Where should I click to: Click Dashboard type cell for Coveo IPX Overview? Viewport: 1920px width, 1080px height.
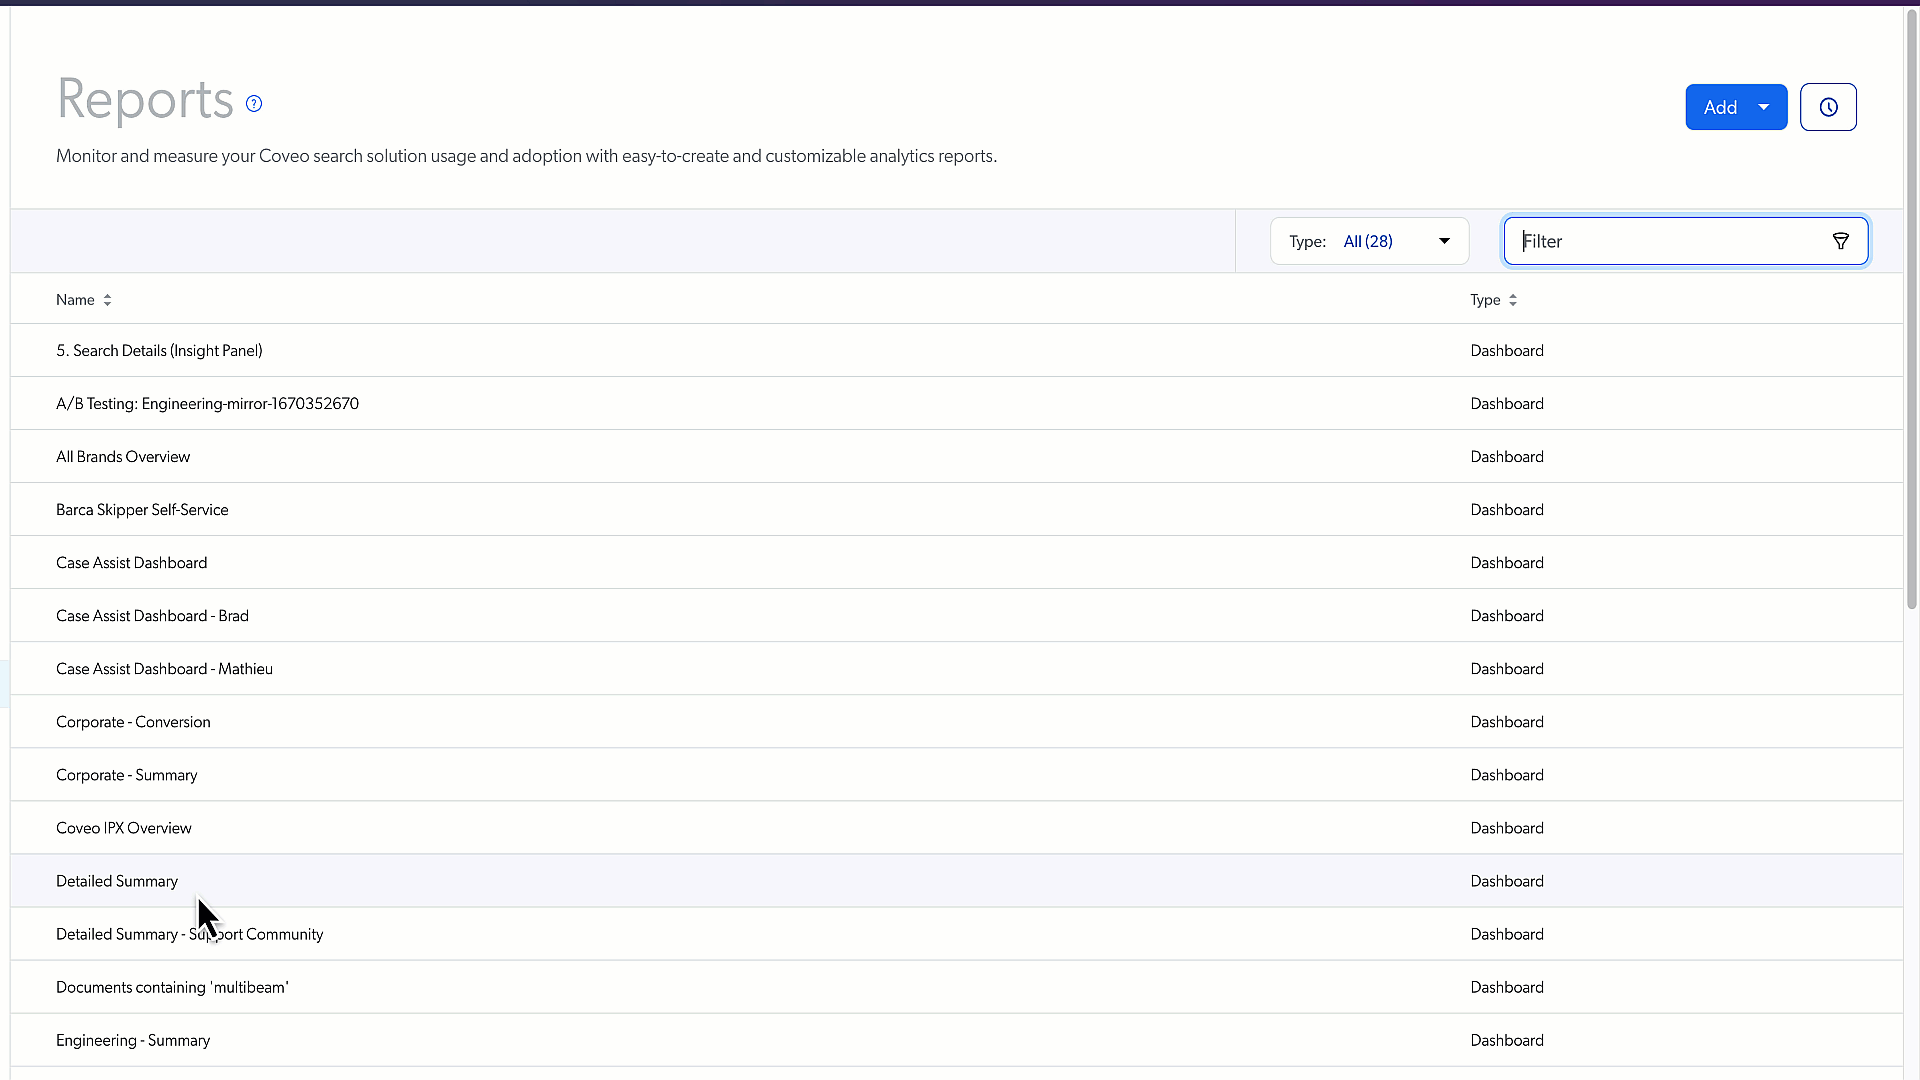1507,828
